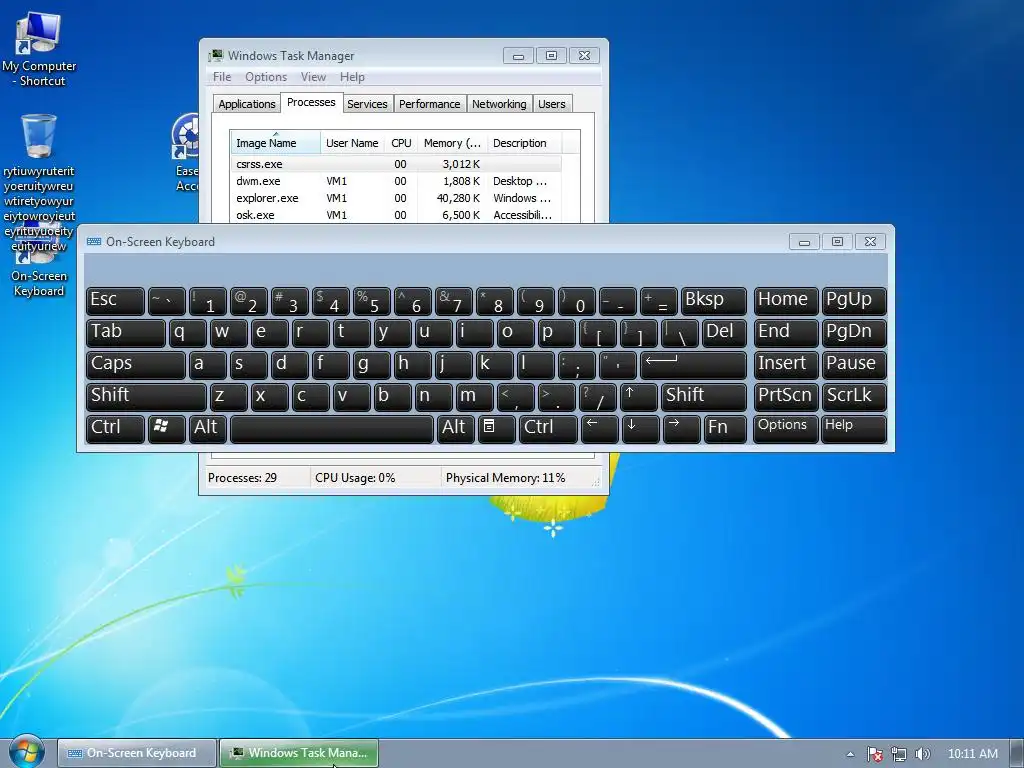This screenshot has height=768, width=1024.
Task: Open the Help menu in Task Manager
Action: [352, 77]
